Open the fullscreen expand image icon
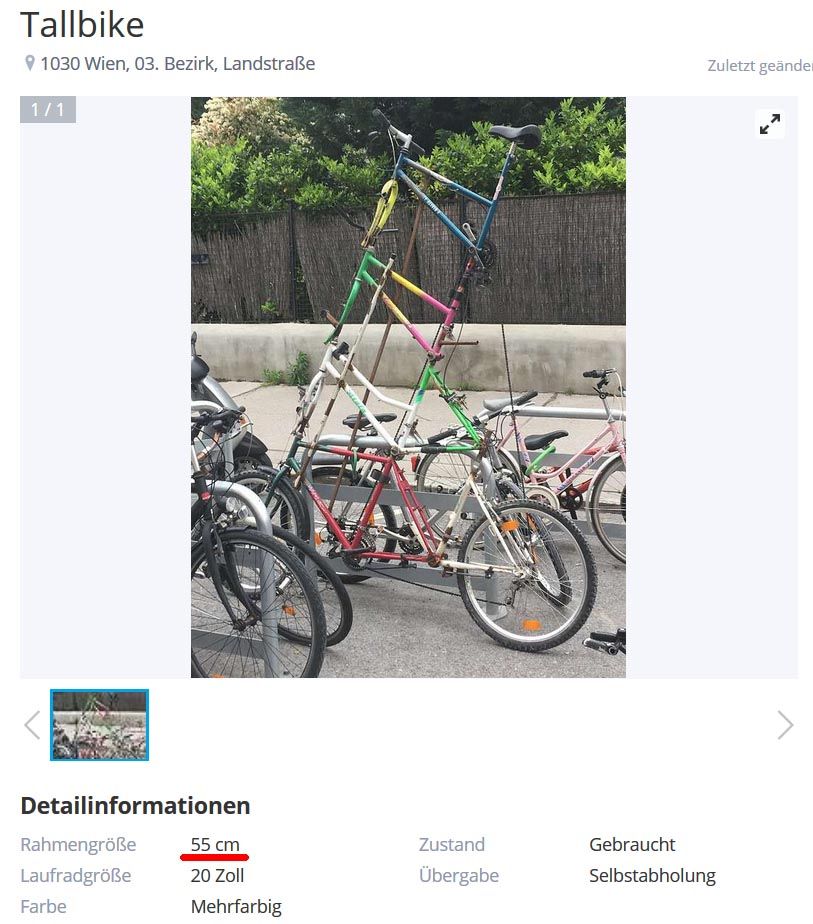 [769, 124]
